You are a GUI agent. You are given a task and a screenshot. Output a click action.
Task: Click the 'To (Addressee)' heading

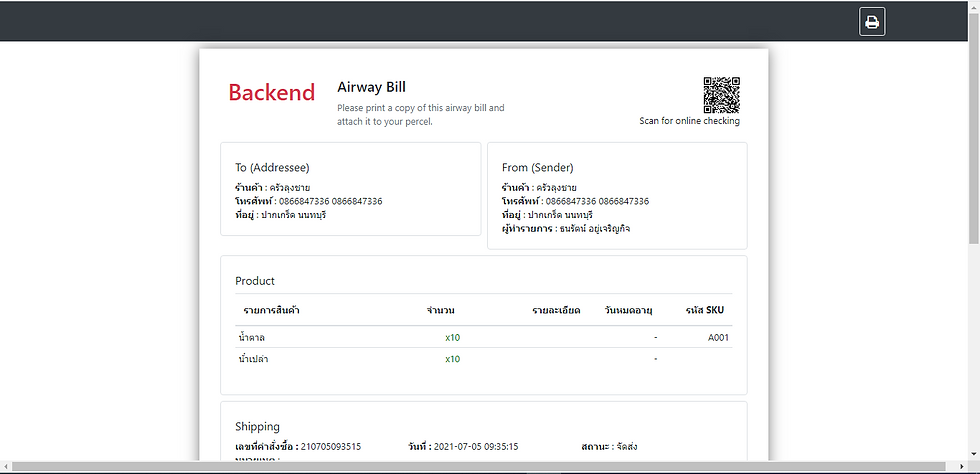272,168
